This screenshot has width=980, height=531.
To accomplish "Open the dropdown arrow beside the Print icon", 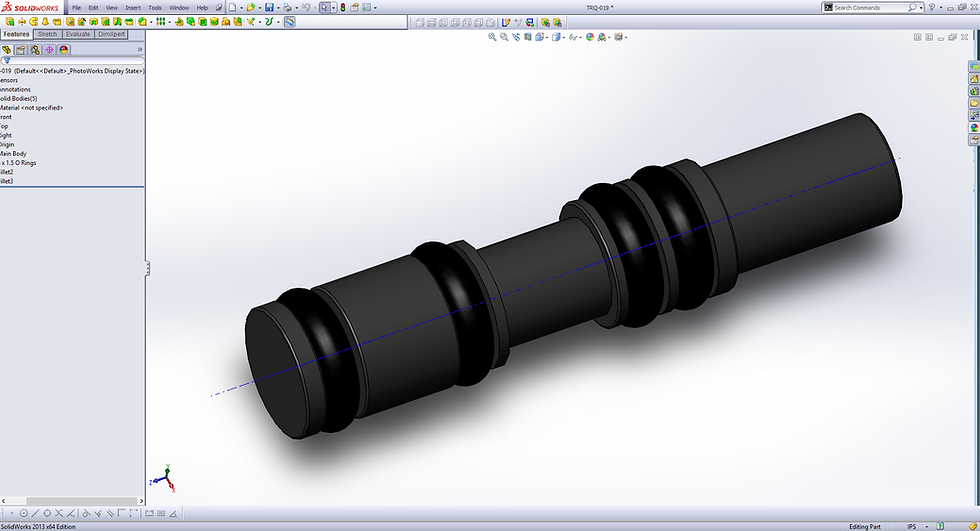I will [296, 8].
